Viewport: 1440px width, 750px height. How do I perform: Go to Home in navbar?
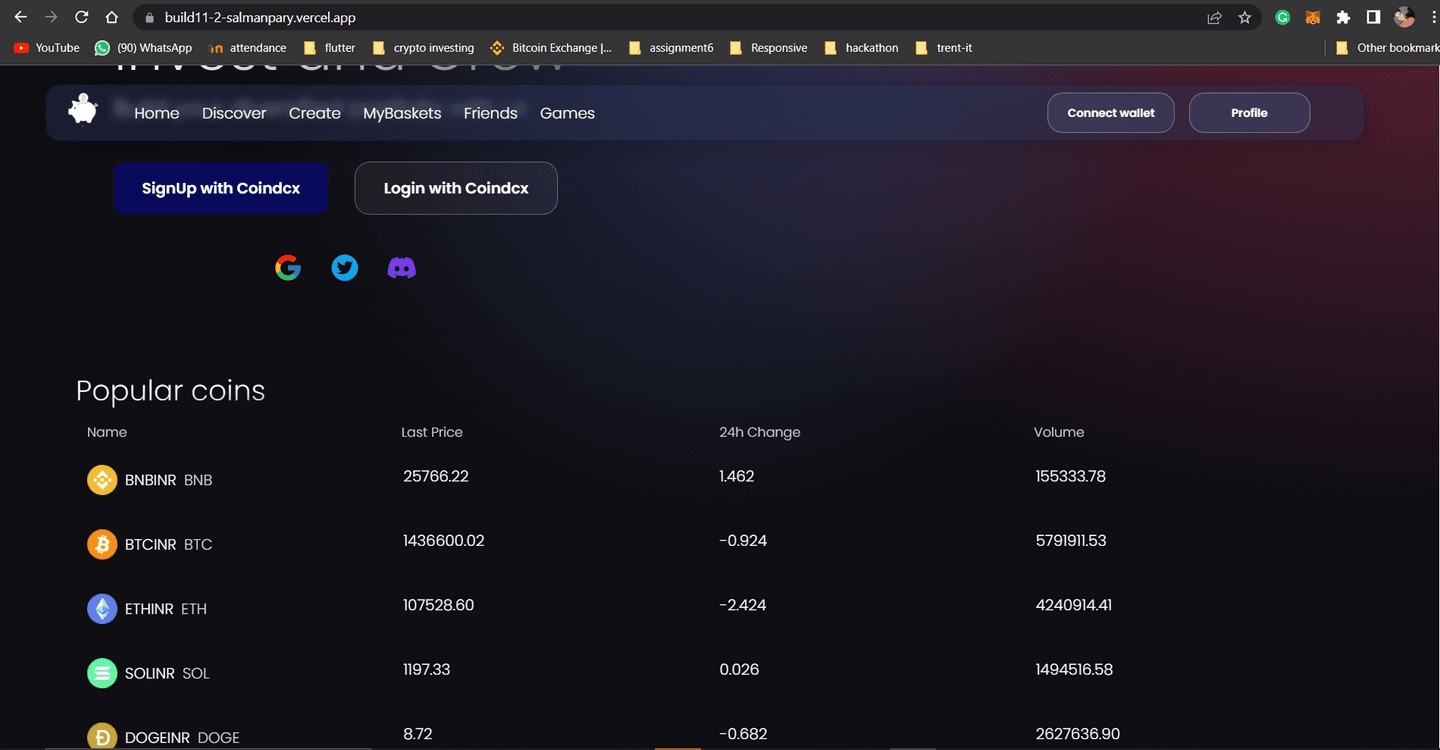tap(157, 113)
